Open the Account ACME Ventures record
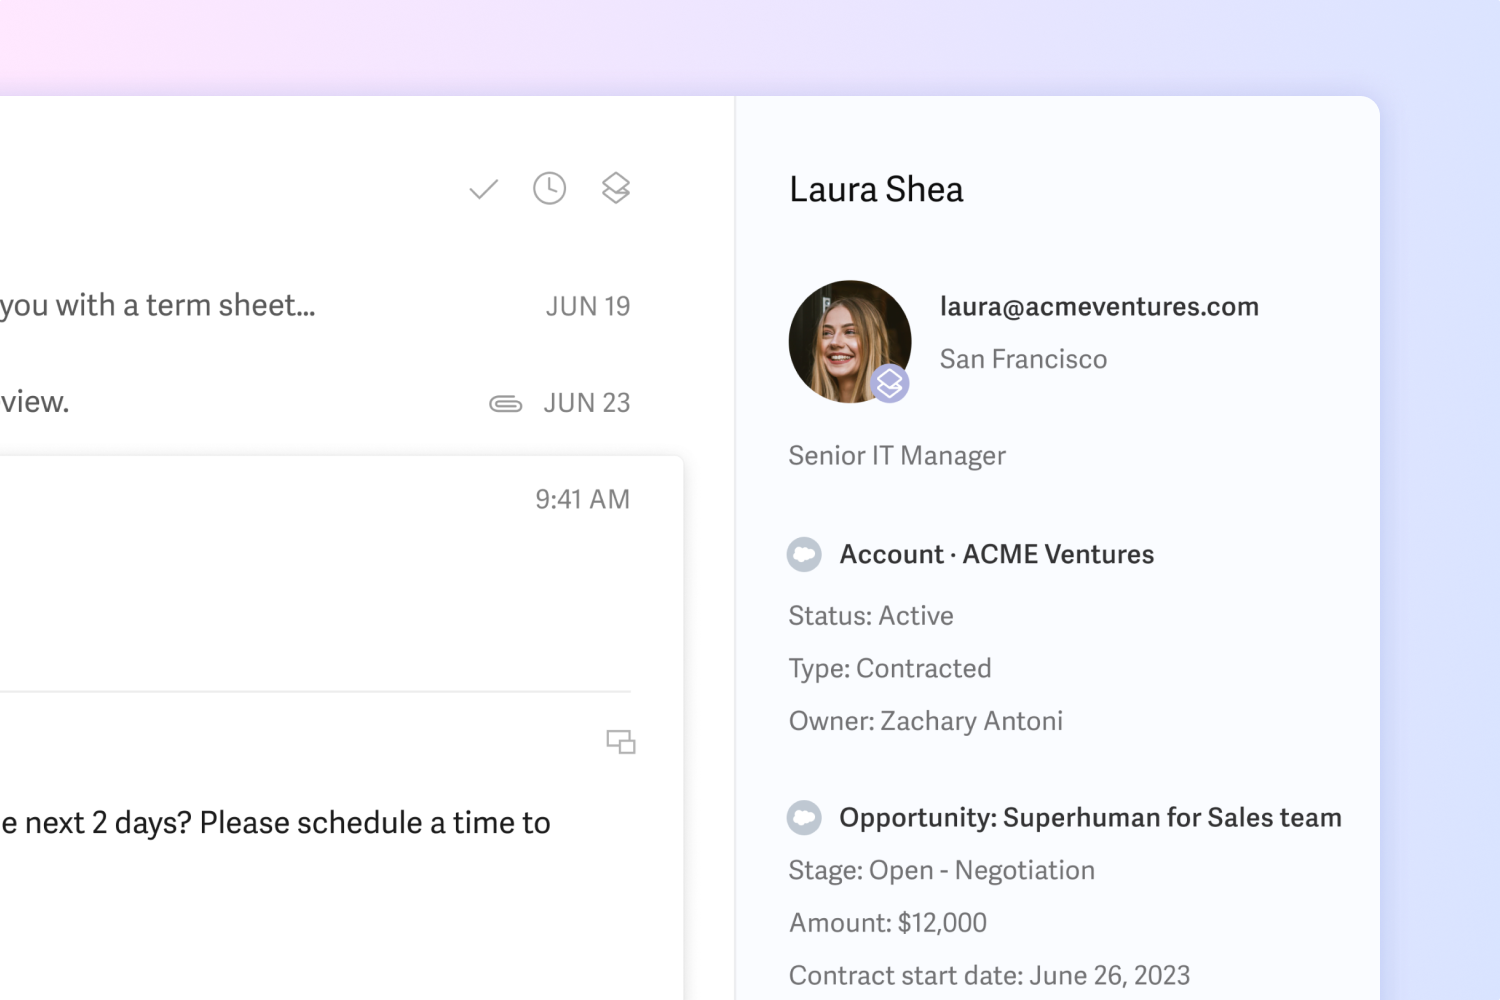1500x1000 pixels. 996,554
